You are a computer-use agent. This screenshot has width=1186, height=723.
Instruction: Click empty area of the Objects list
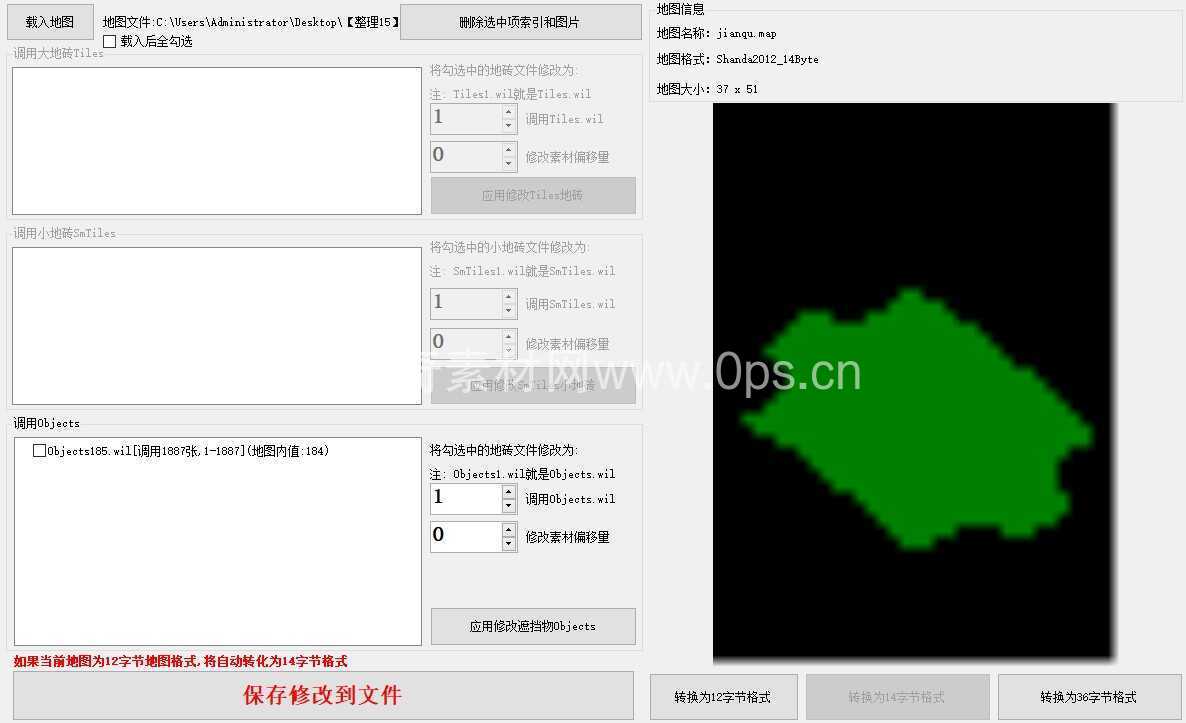217,560
